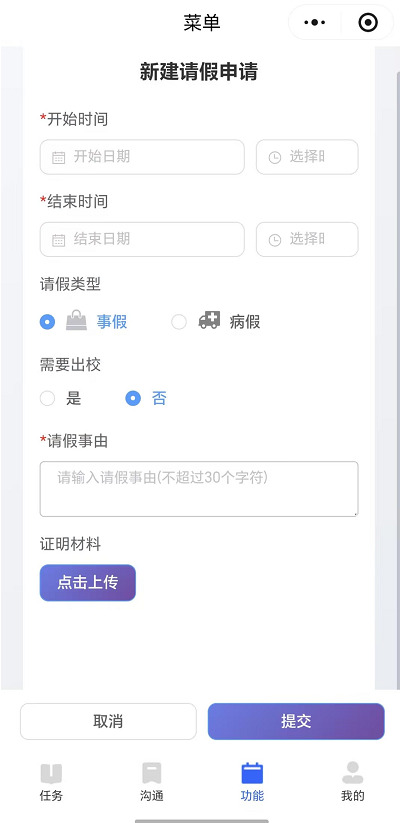
Task: Choose 否 for 需要出校
Action: pyautogui.click(x=133, y=398)
